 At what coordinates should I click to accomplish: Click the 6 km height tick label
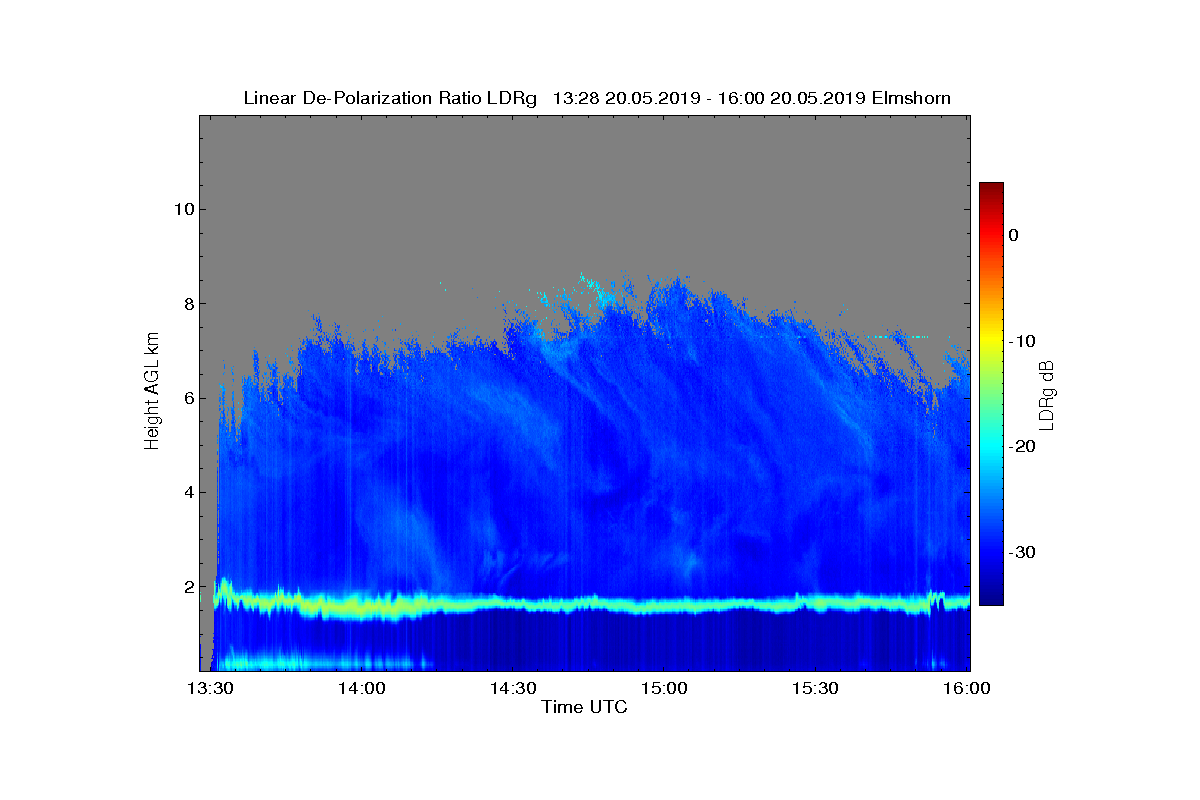pyautogui.click(x=187, y=398)
